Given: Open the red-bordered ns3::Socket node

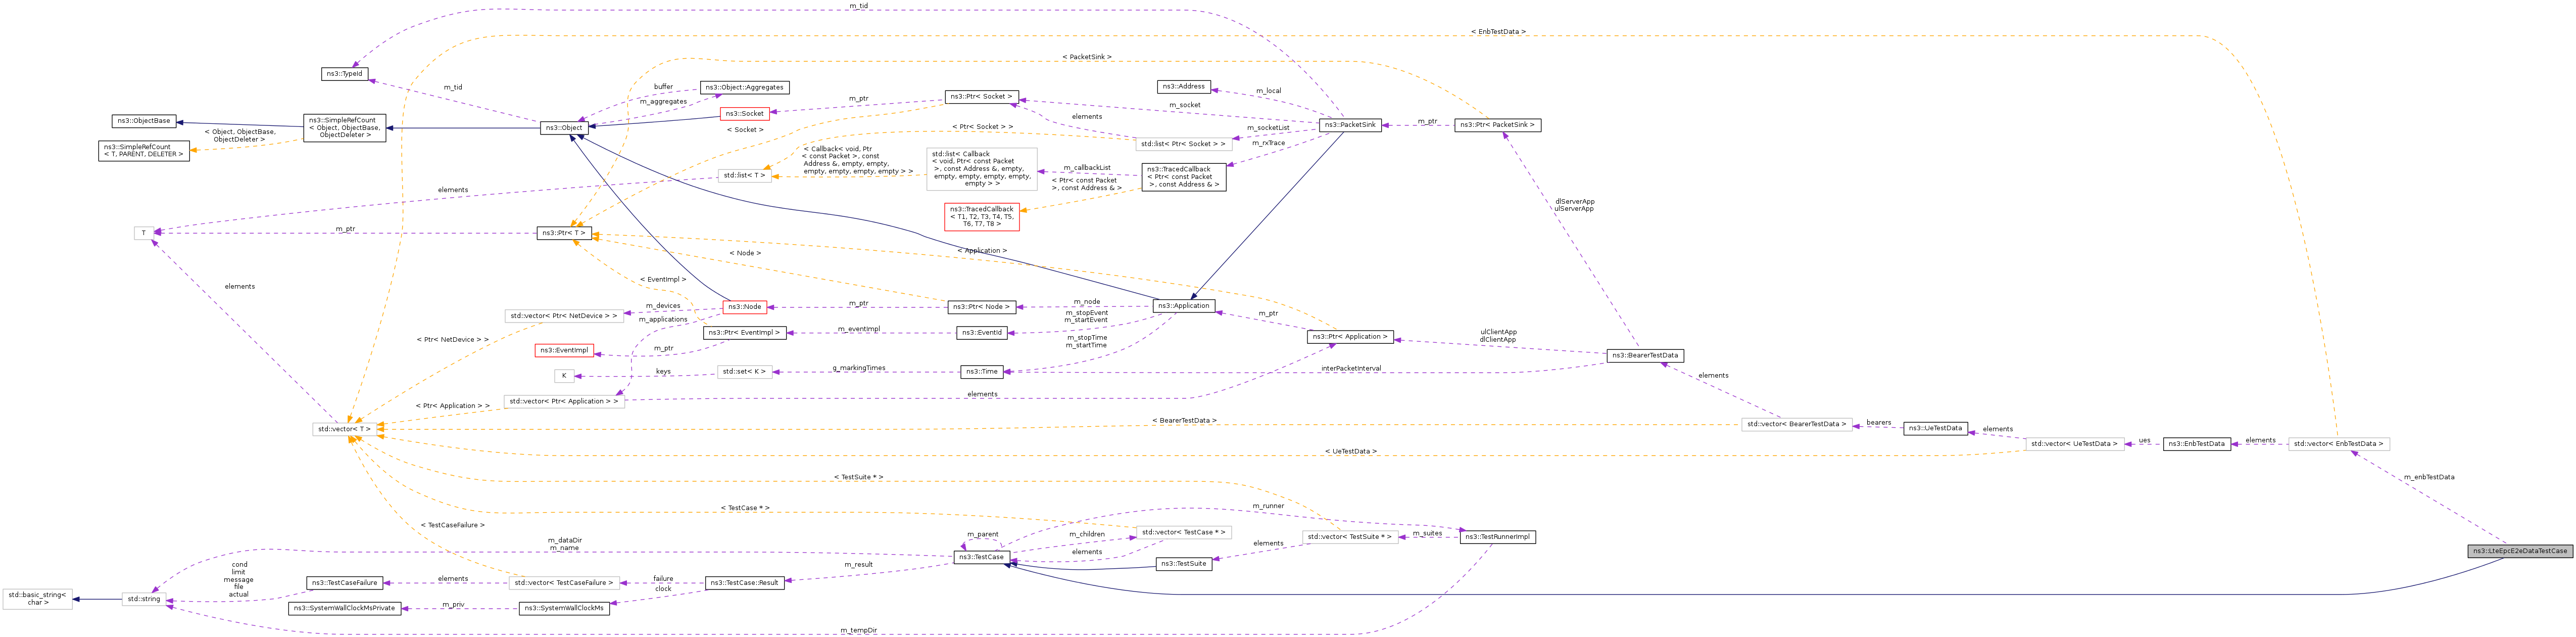Looking at the screenshot, I should (x=745, y=114).
